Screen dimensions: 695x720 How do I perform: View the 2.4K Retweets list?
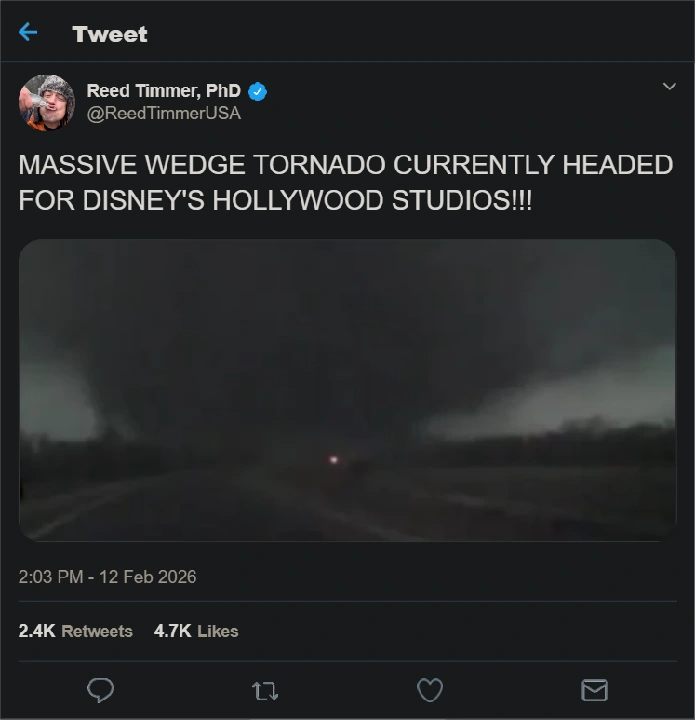[x=75, y=631]
